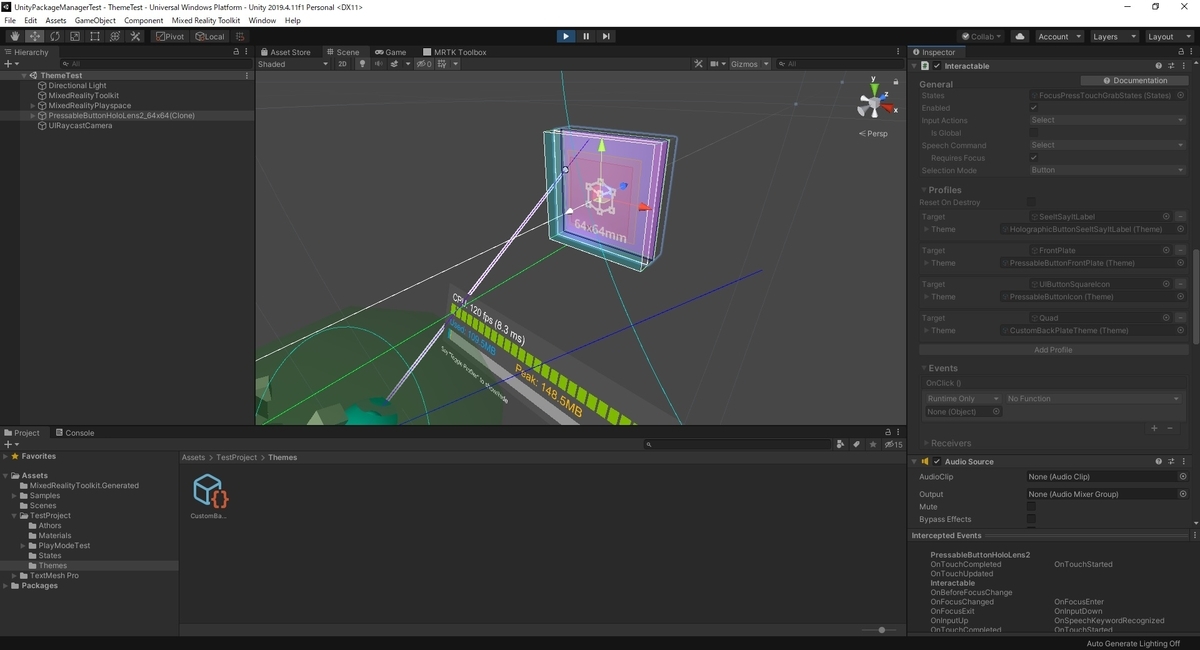Select the Scale tool
The width and height of the screenshot is (1200, 650).
click(74, 36)
